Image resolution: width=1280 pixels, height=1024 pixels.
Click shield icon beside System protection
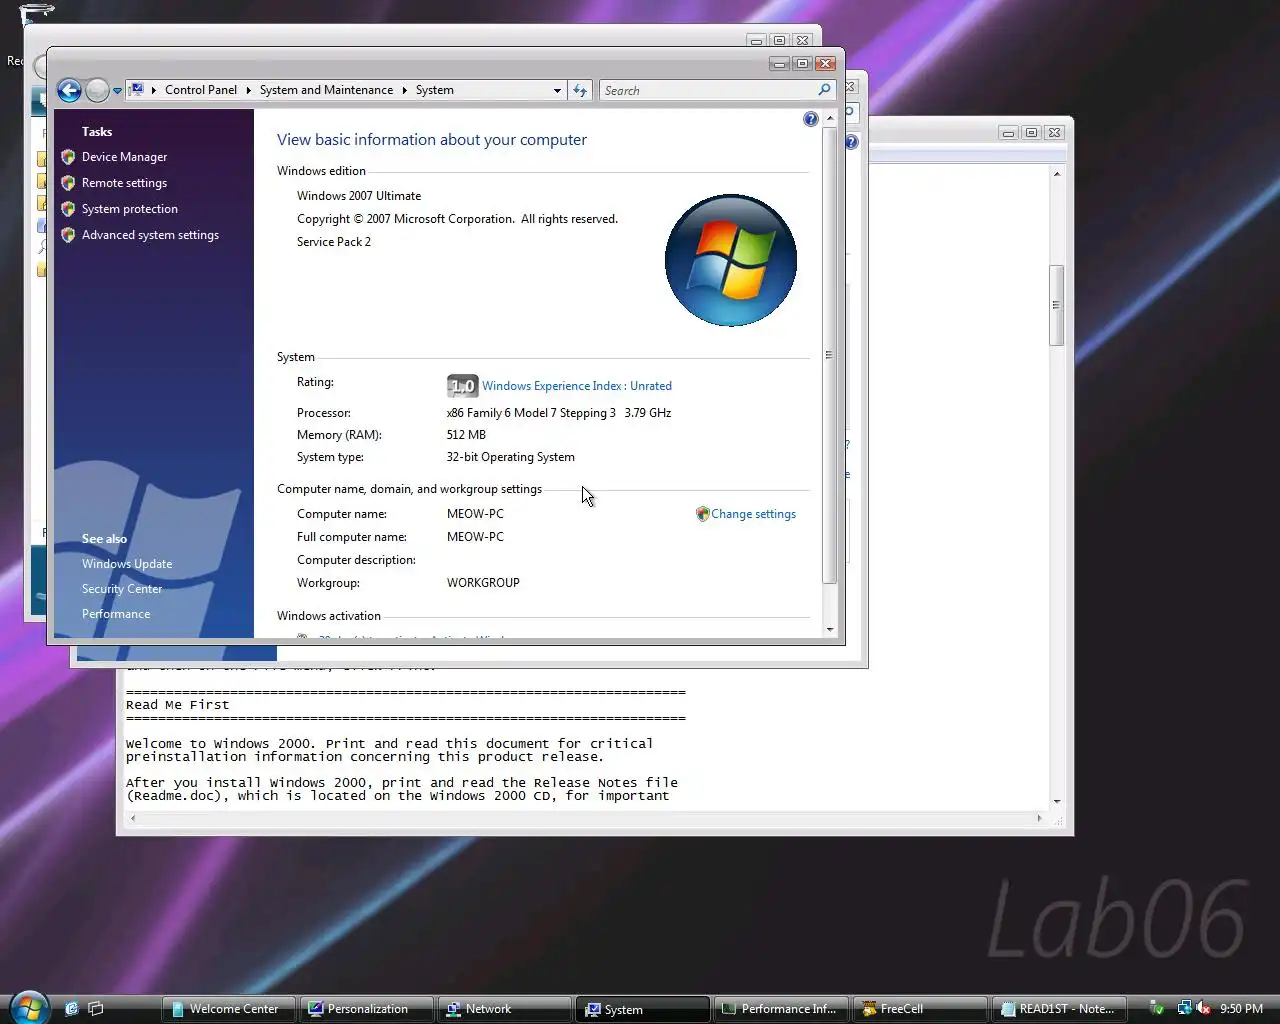tap(68, 209)
